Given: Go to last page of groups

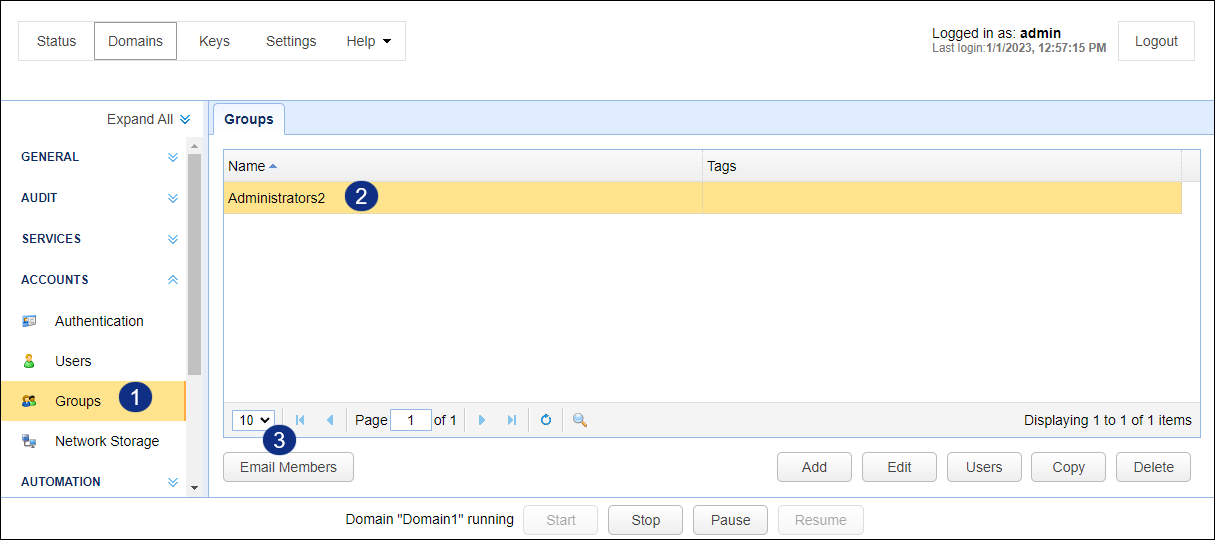Looking at the screenshot, I should point(512,420).
